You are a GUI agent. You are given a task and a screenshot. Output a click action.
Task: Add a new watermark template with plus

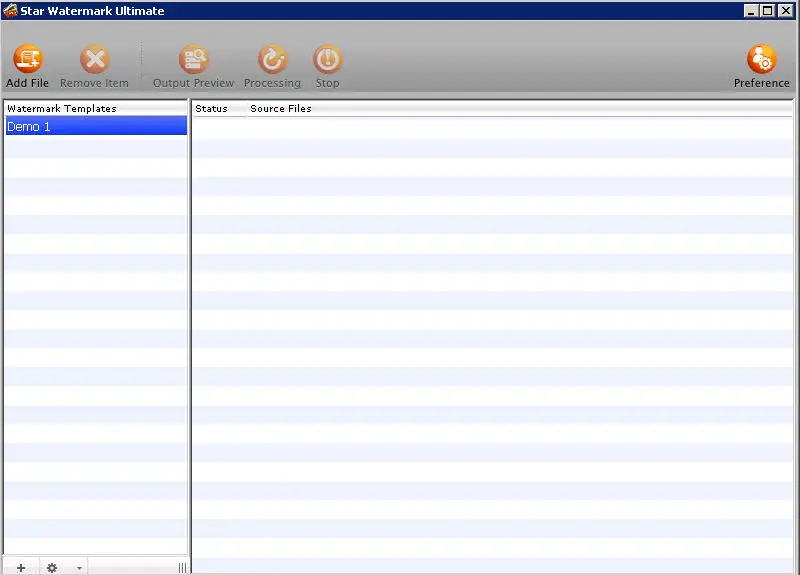(x=21, y=567)
